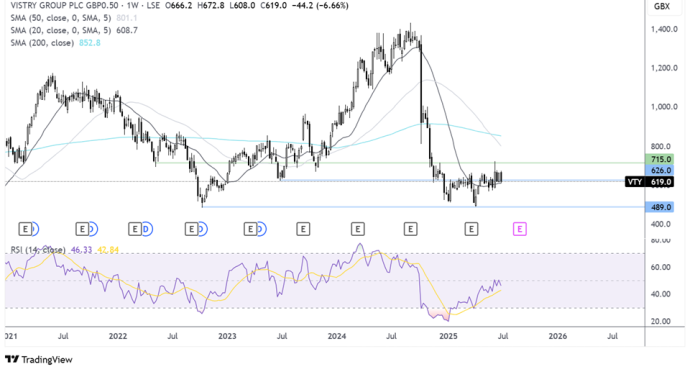Click the pink upcoming earnings E marker
700x372 pixels.
pos(520,230)
